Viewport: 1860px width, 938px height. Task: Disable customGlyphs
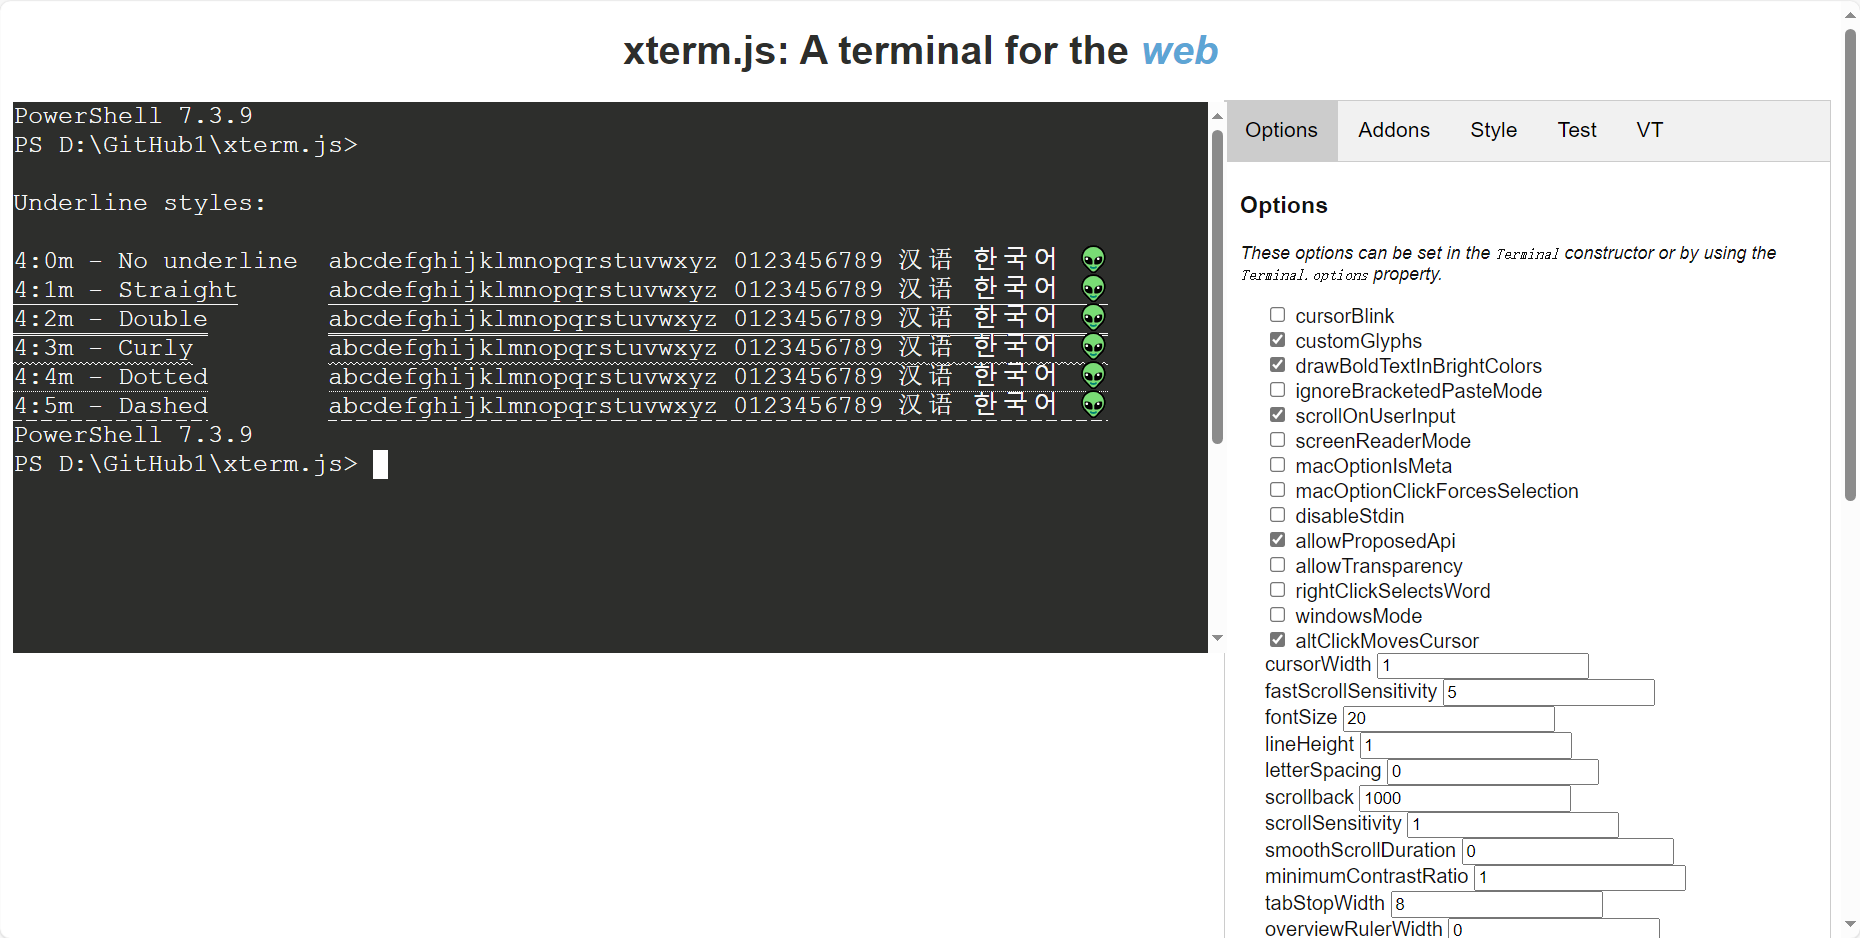click(x=1277, y=339)
